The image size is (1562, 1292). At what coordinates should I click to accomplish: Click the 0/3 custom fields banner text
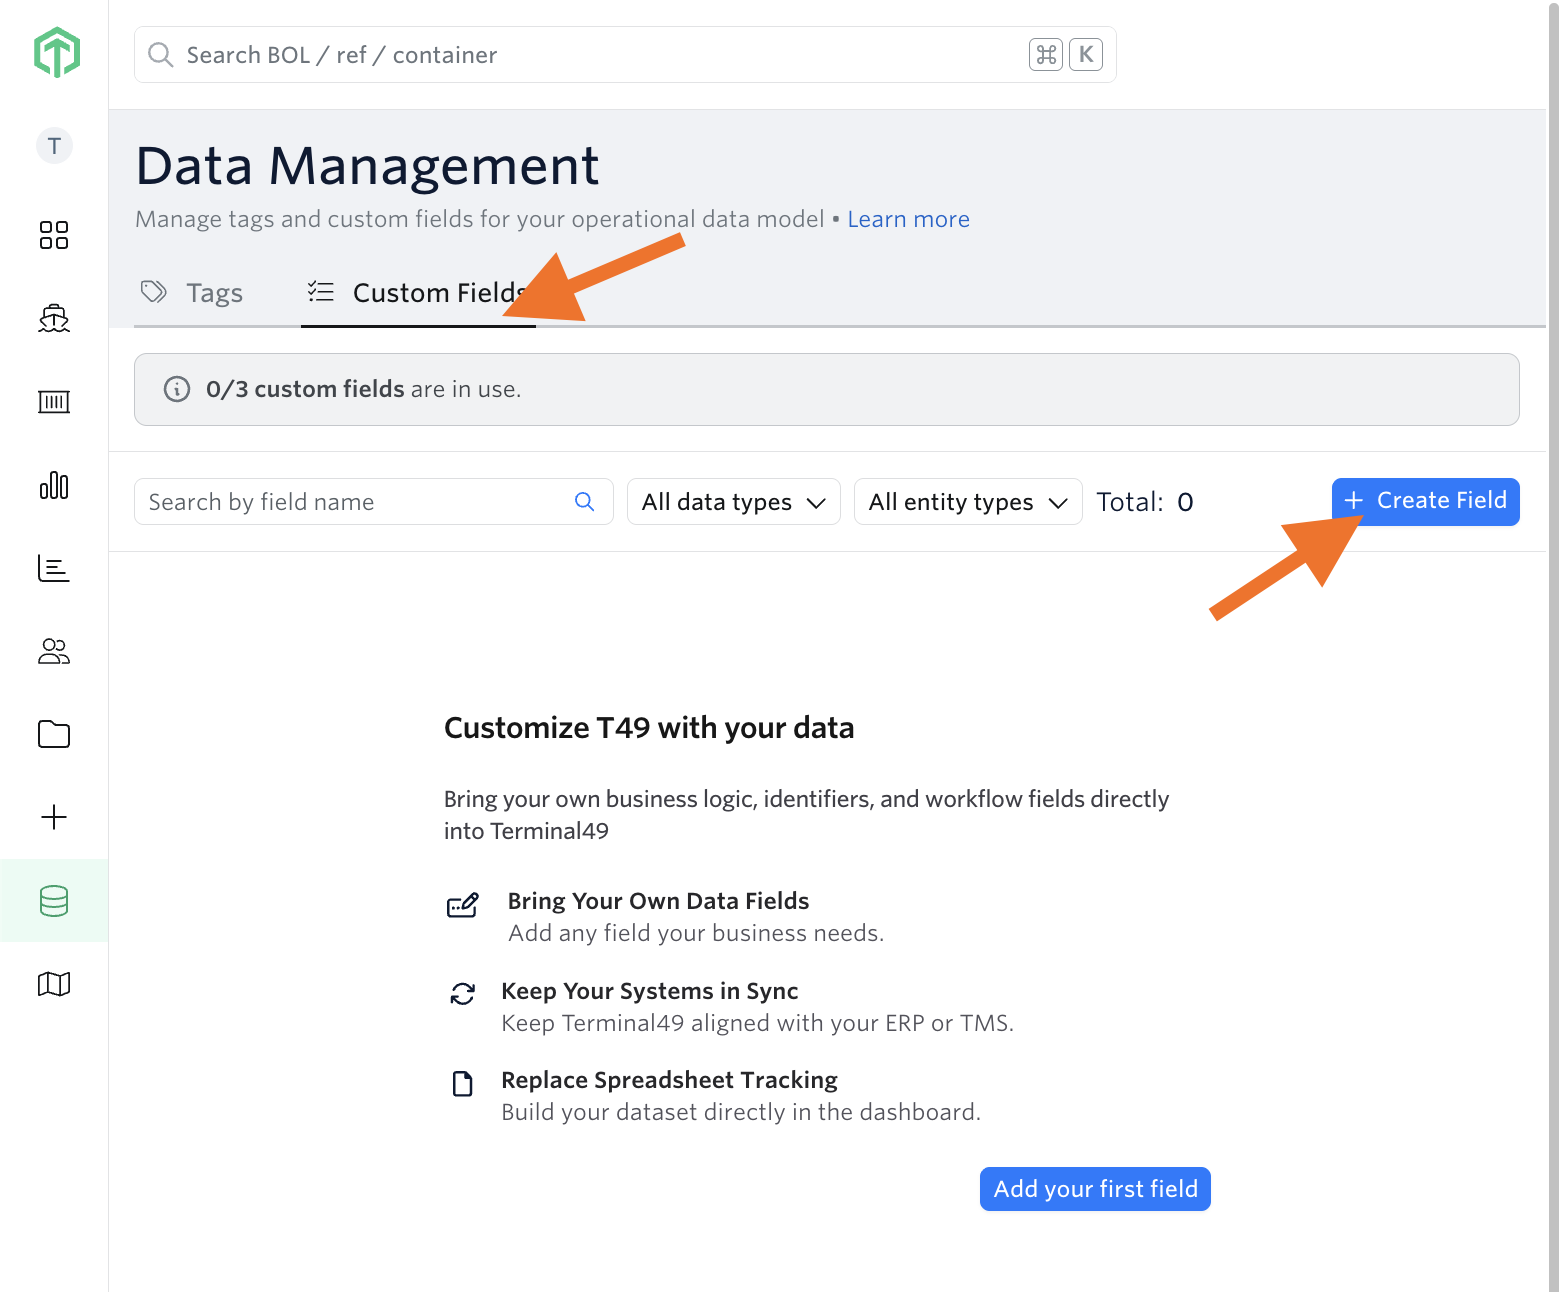coord(363,389)
